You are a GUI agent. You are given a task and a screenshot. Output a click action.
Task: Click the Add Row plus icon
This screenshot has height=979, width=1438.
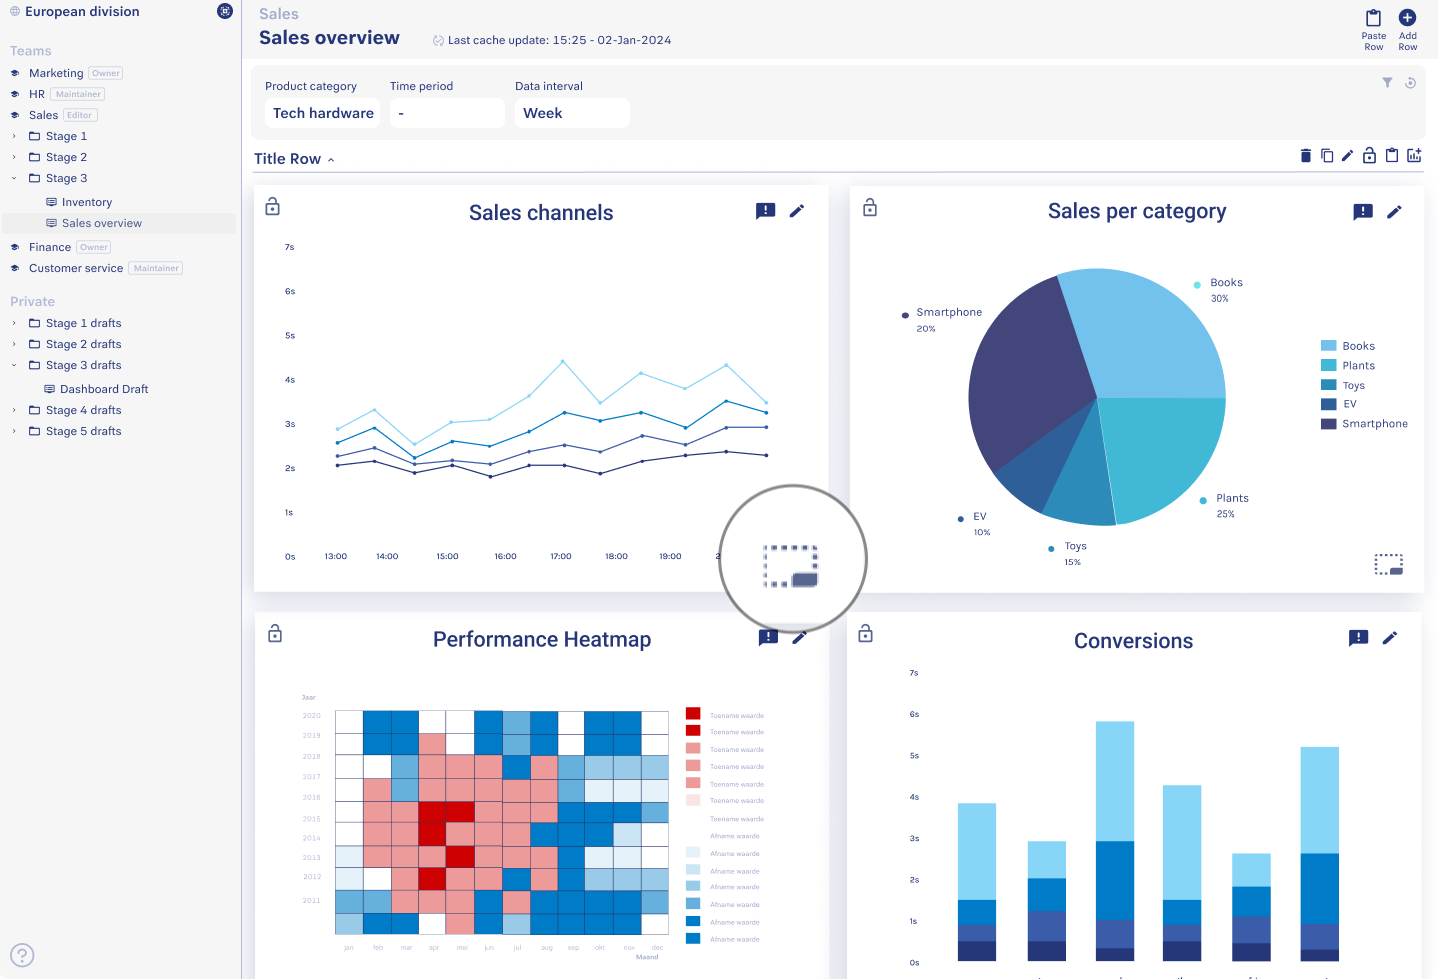1407,18
